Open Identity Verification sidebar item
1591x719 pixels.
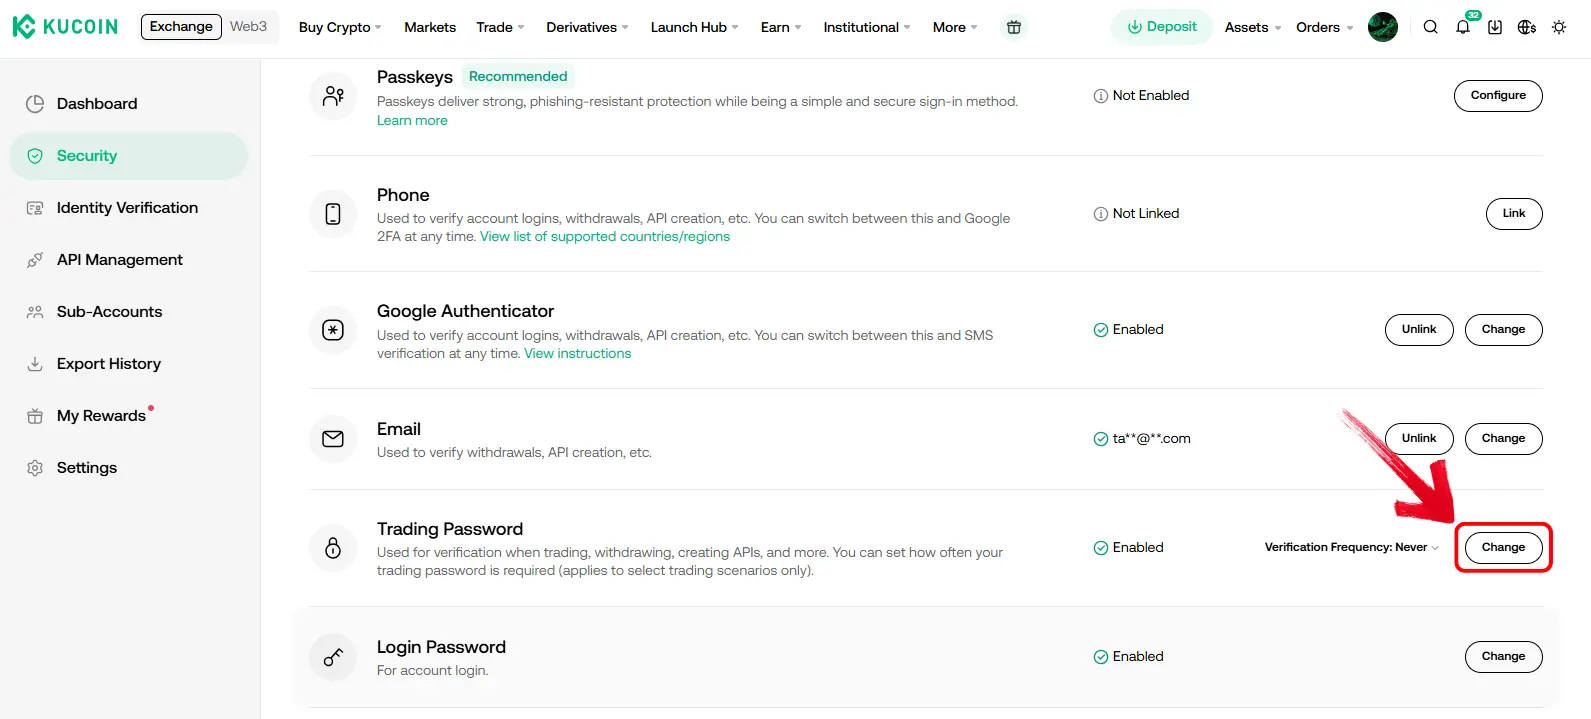coord(128,208)
